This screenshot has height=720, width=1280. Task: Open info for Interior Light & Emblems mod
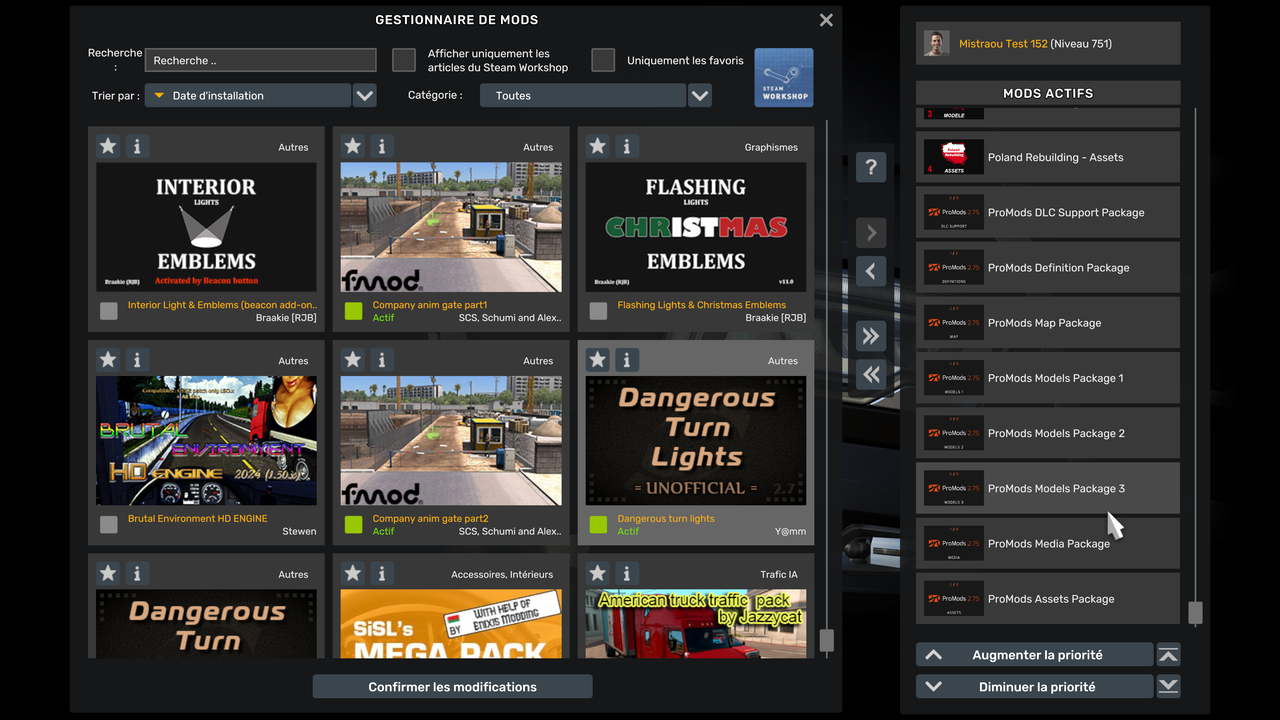[x=137, y=146]
